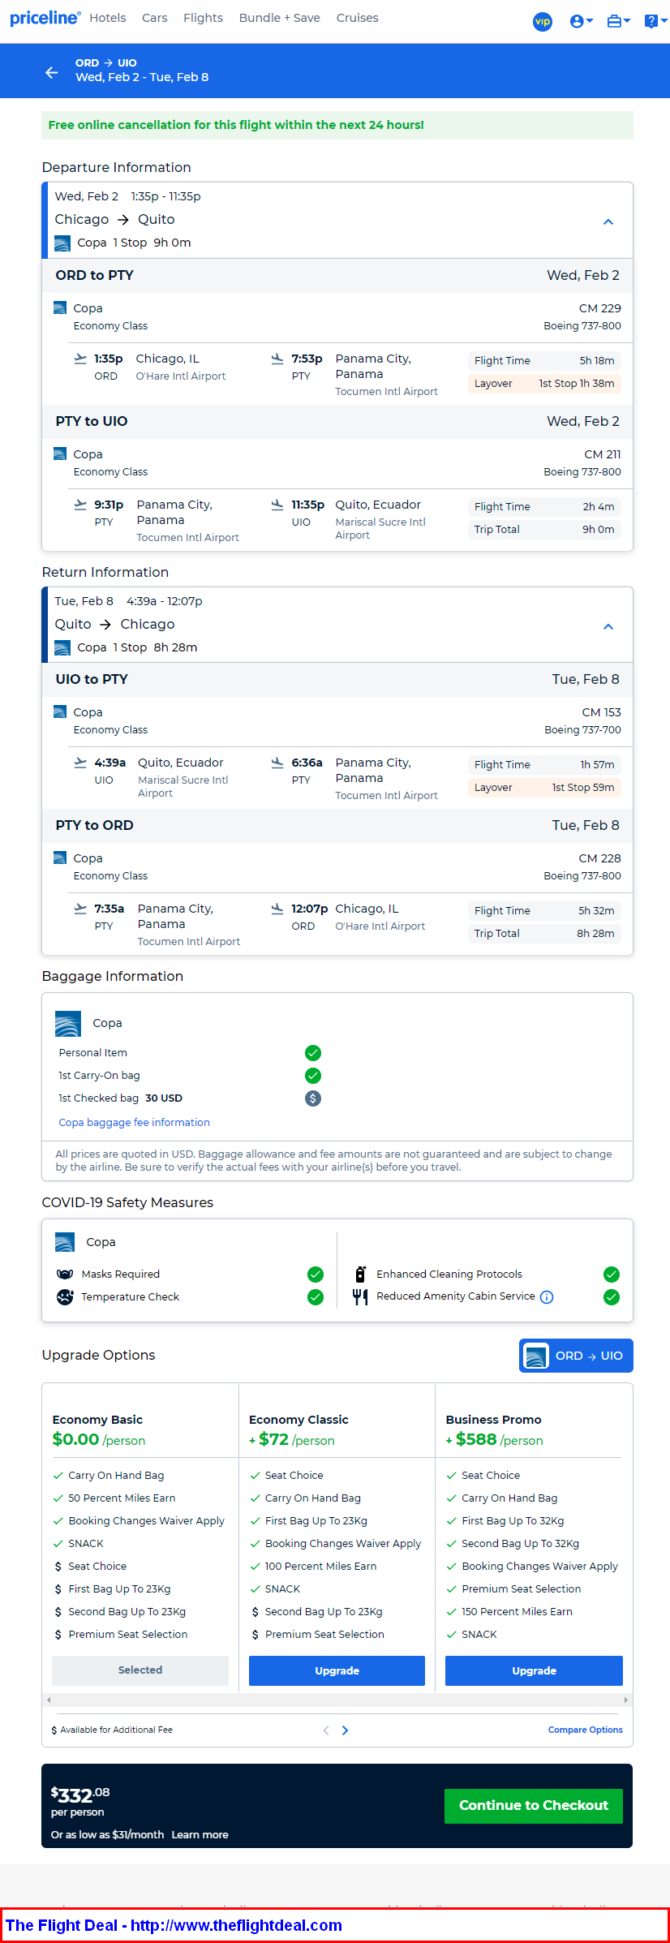Open the Hotels menu
Screen dimensions: 670x1943
[x=107, y=18]
